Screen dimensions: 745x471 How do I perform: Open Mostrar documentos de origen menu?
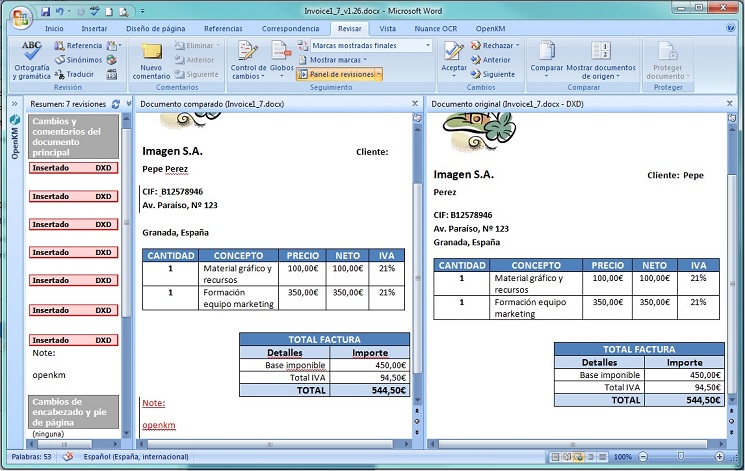coord(601,60)
